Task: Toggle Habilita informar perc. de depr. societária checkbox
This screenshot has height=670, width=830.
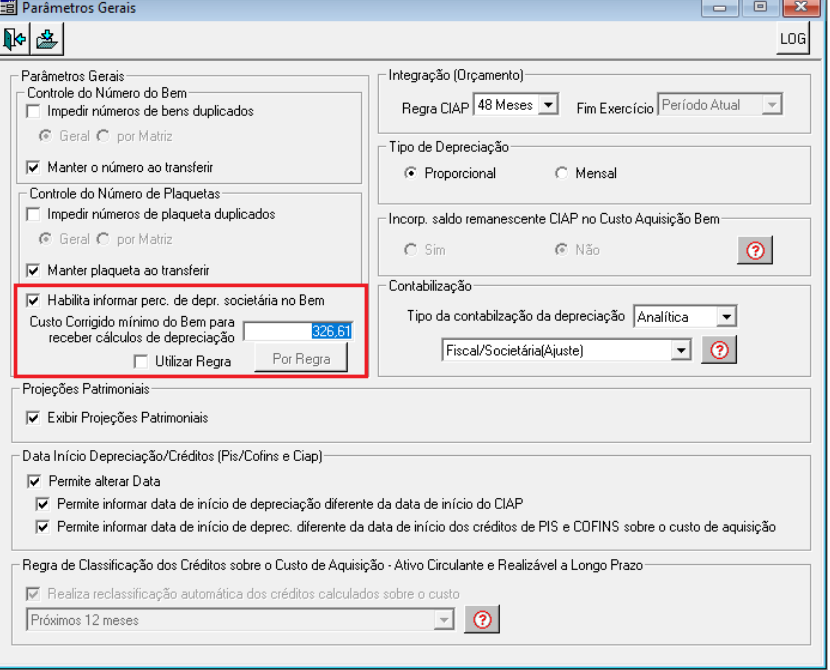Action: pos(33,301)
